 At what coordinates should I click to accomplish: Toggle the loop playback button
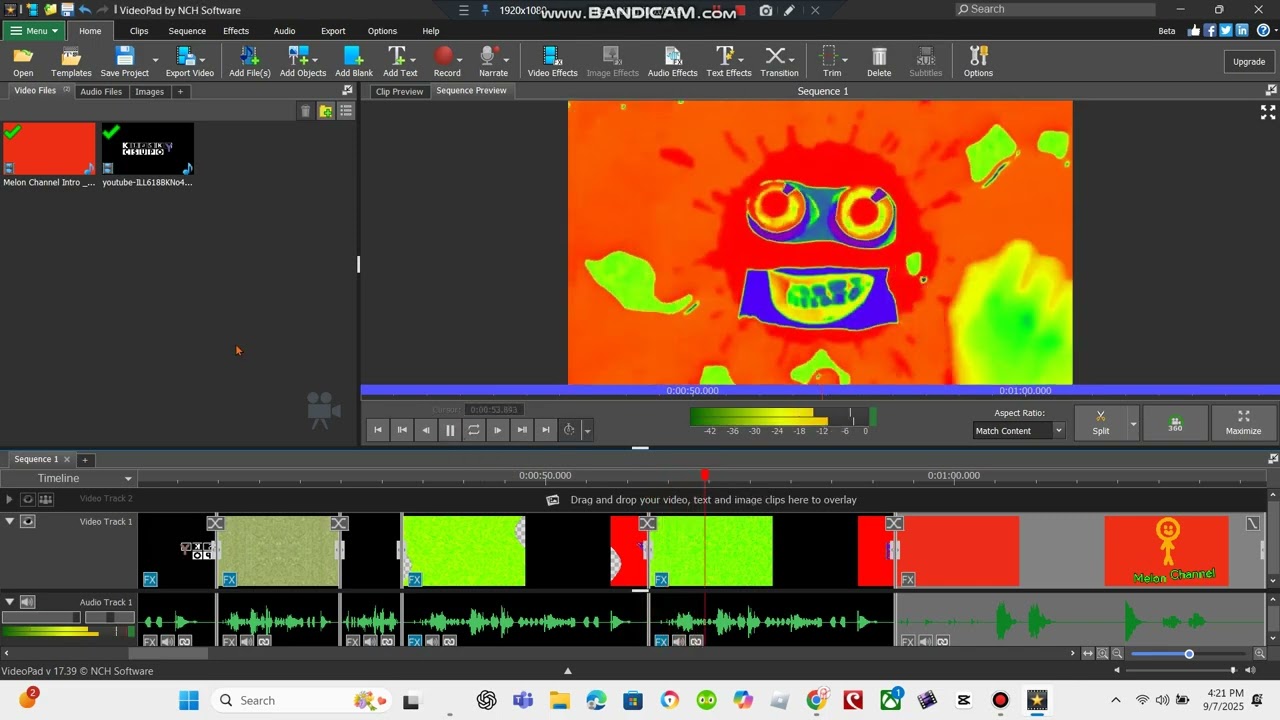click(x=473, y=430)
